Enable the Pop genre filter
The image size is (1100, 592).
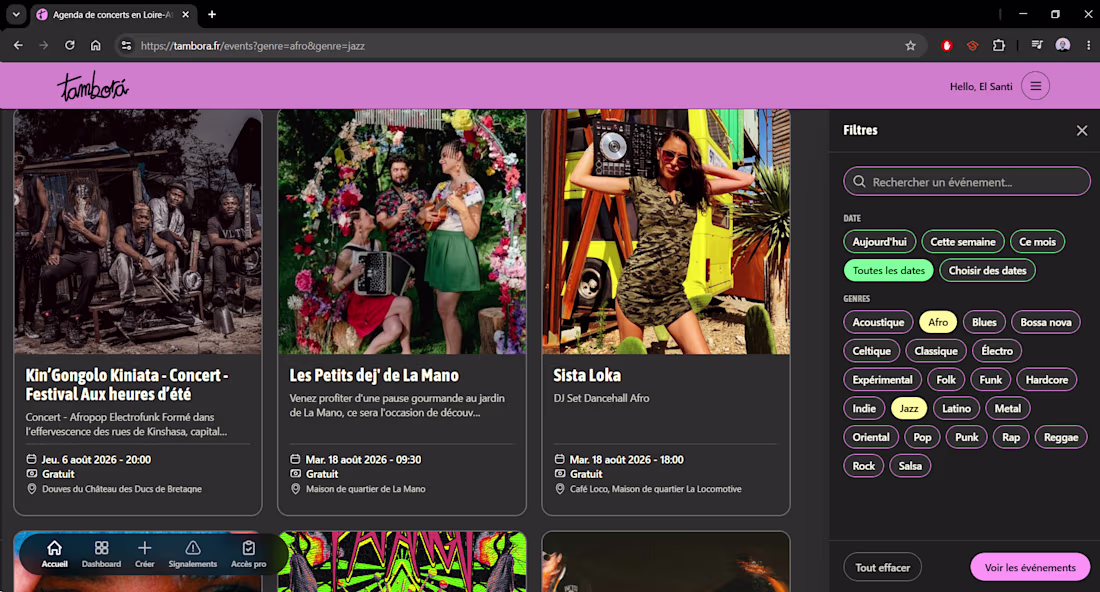click(922, 438)
